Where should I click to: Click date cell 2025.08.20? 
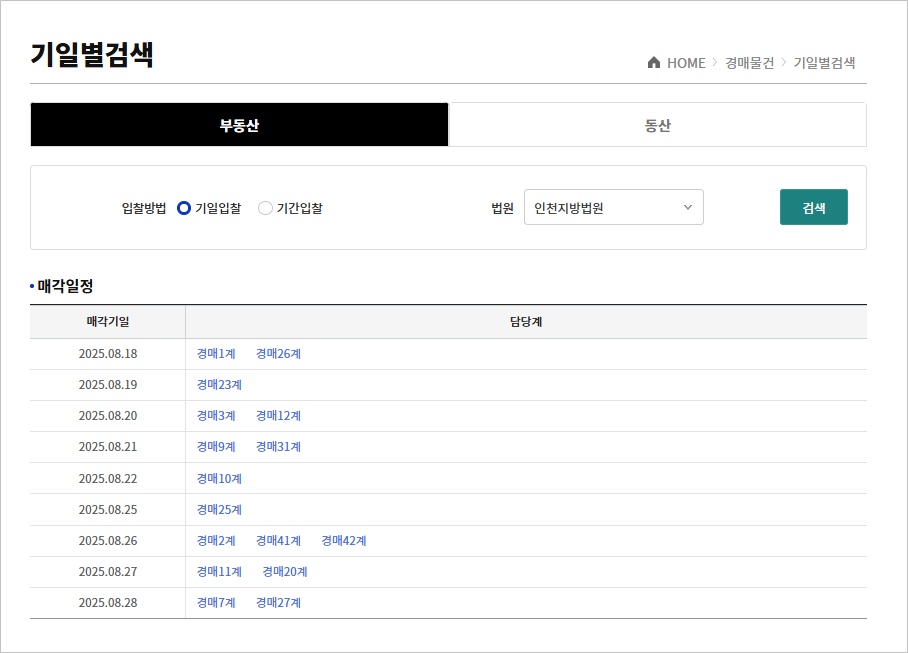(108, 416)
